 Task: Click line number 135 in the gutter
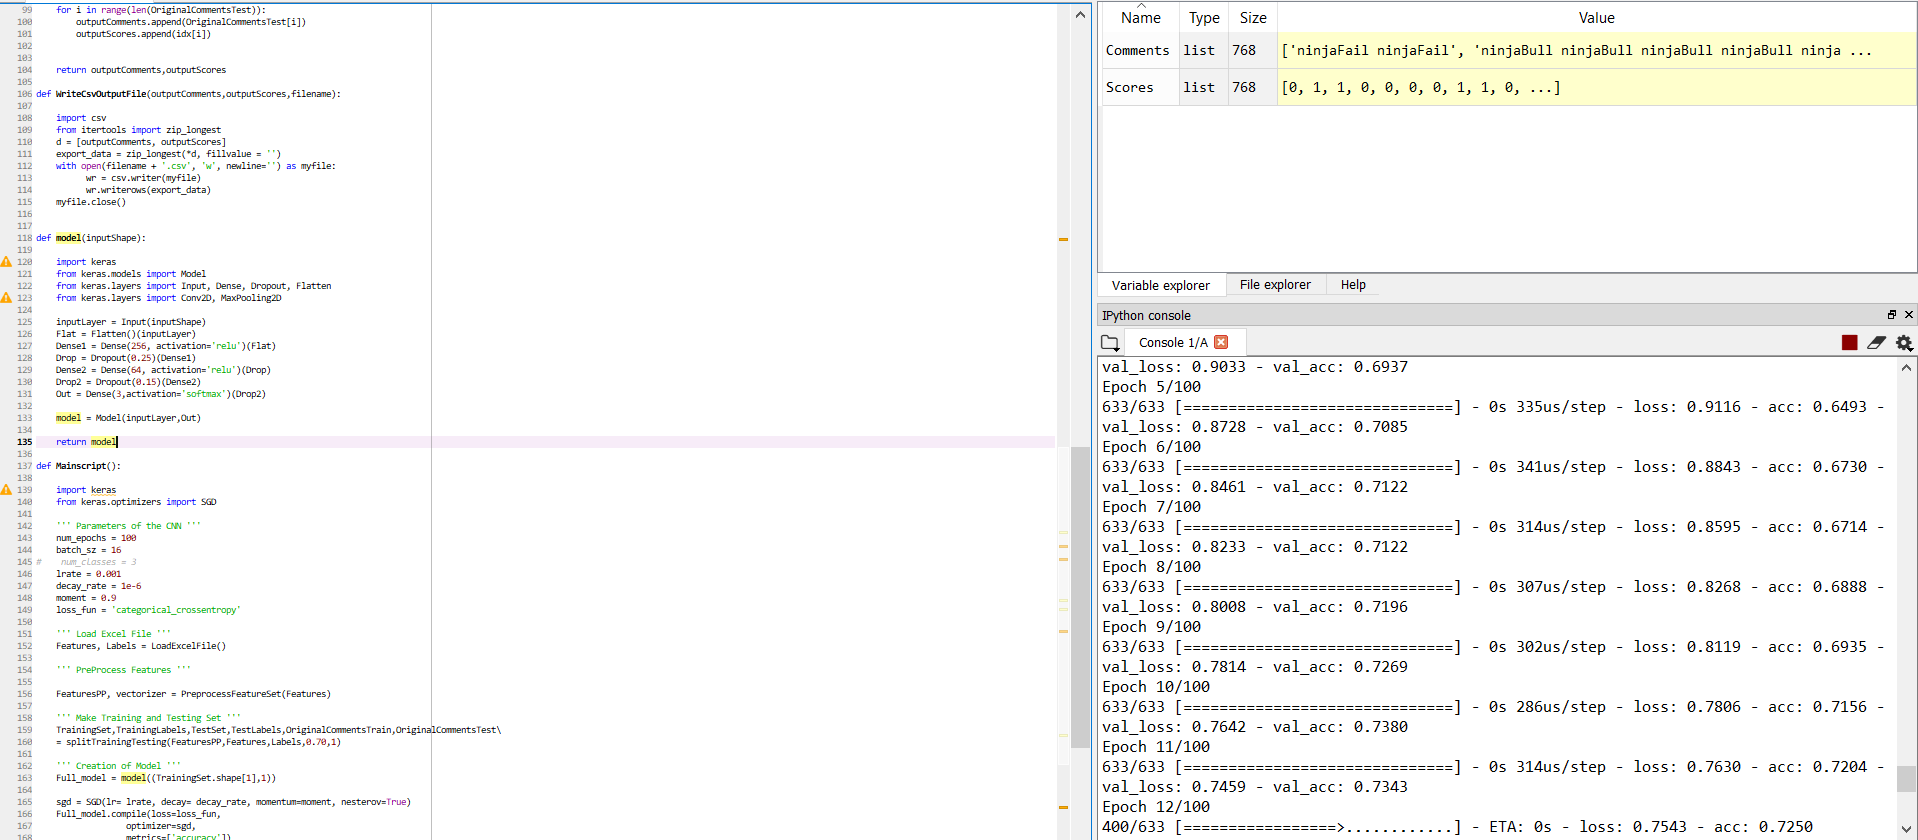24,442
